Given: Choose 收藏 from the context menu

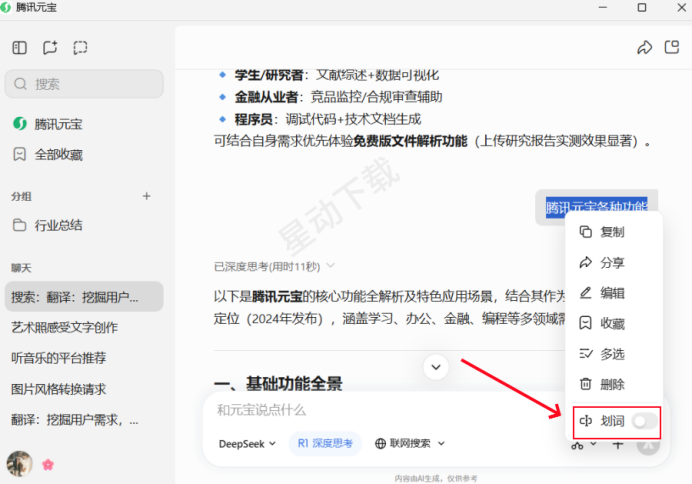Looking at the screenshot, I should (613, 323).
